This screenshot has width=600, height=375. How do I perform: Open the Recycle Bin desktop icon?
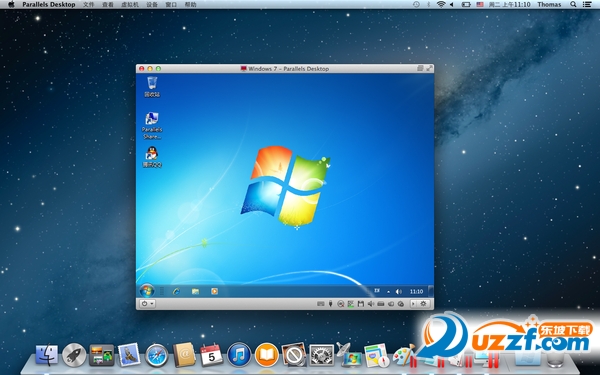pos(152,86)
